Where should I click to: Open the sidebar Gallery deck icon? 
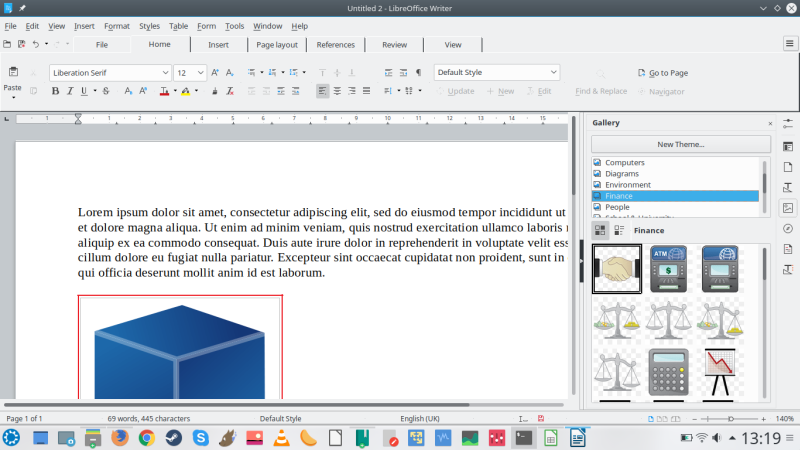[x=788, y=208]
